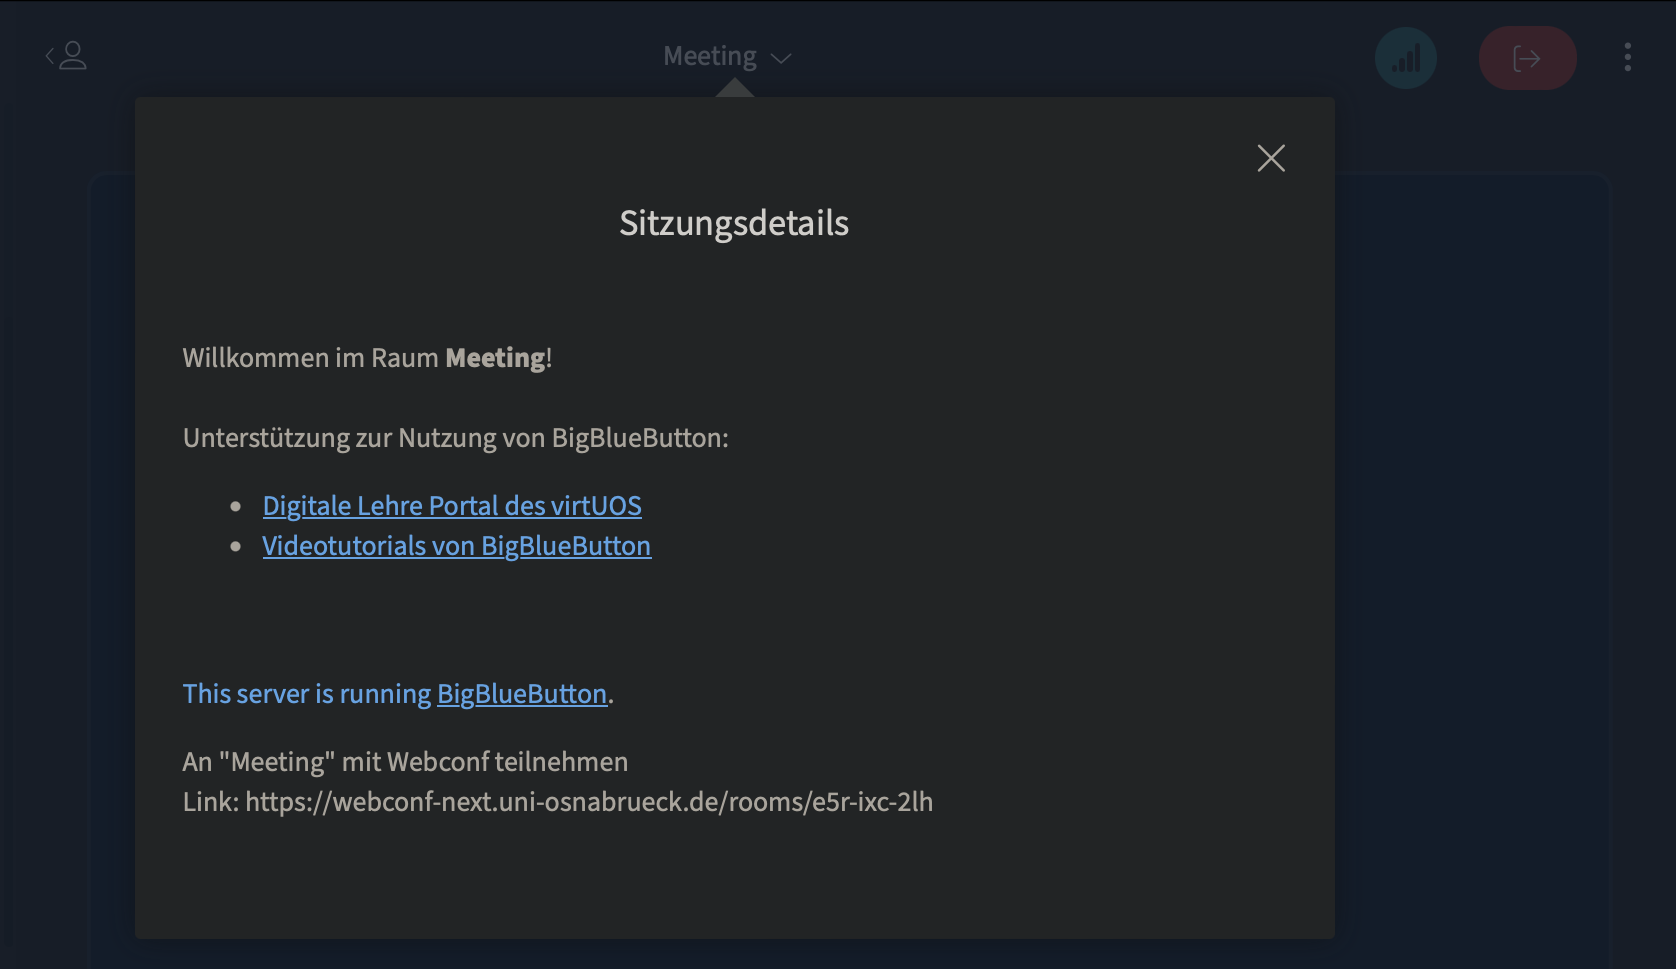Open Videotutorials von BigBlueButton link
The width and height of the screenshot is (1676, 969).
[457, 546]
